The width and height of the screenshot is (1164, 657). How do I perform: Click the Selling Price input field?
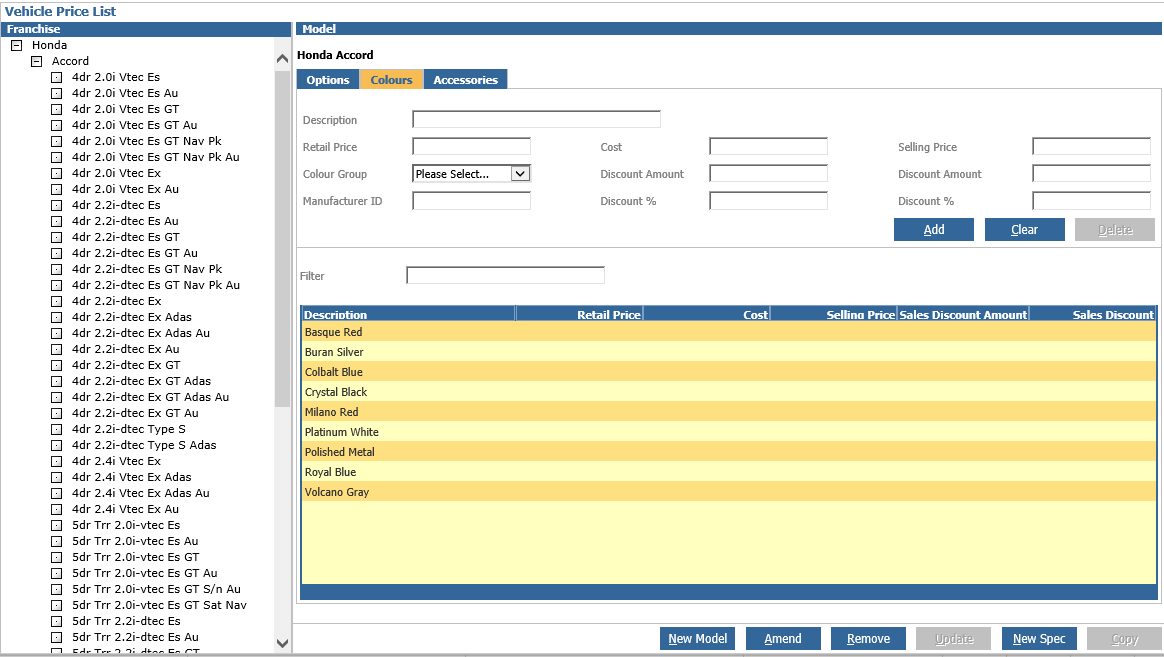[x=1091, y=146]
